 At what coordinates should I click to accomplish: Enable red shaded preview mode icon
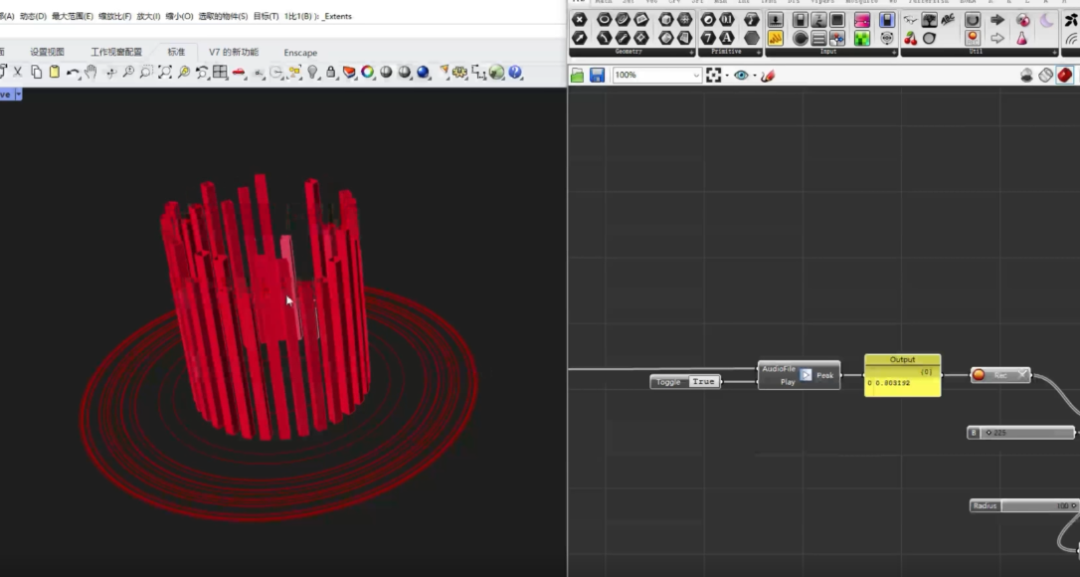coord(1064,75)
